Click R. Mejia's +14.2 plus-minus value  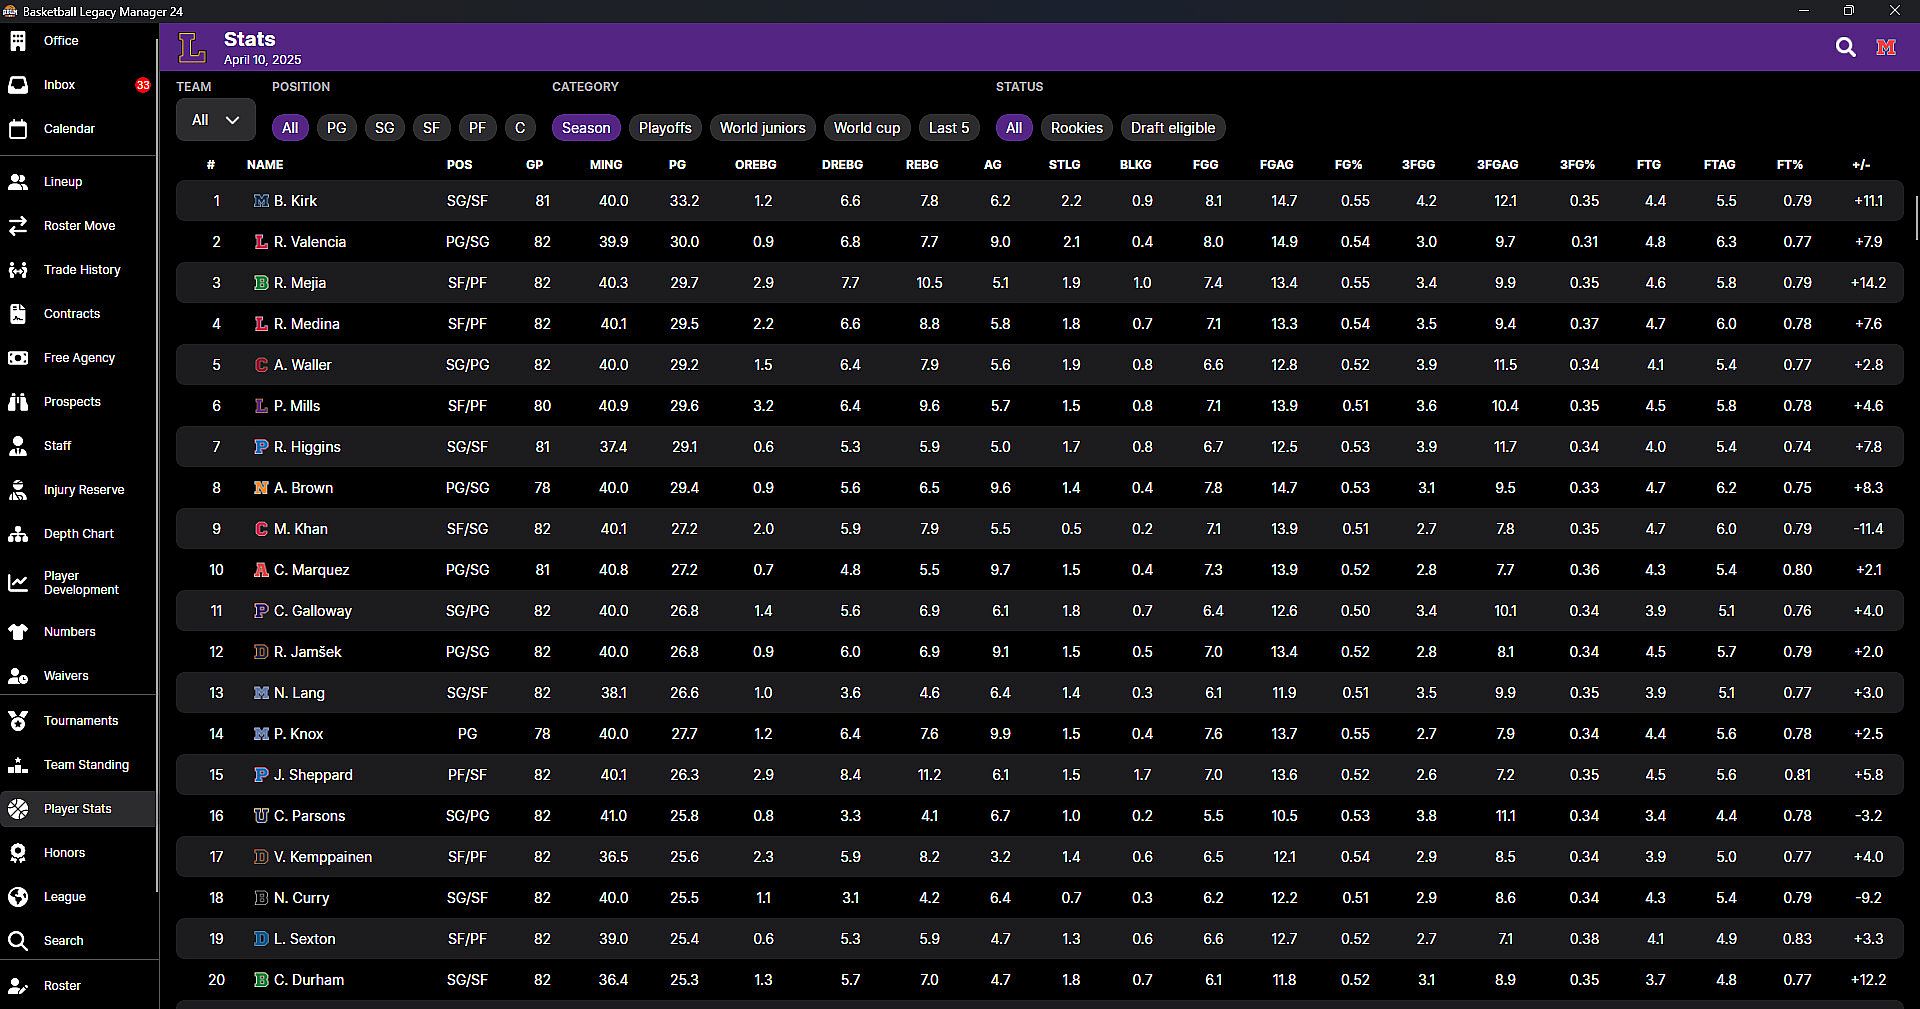pos(1868,283)
